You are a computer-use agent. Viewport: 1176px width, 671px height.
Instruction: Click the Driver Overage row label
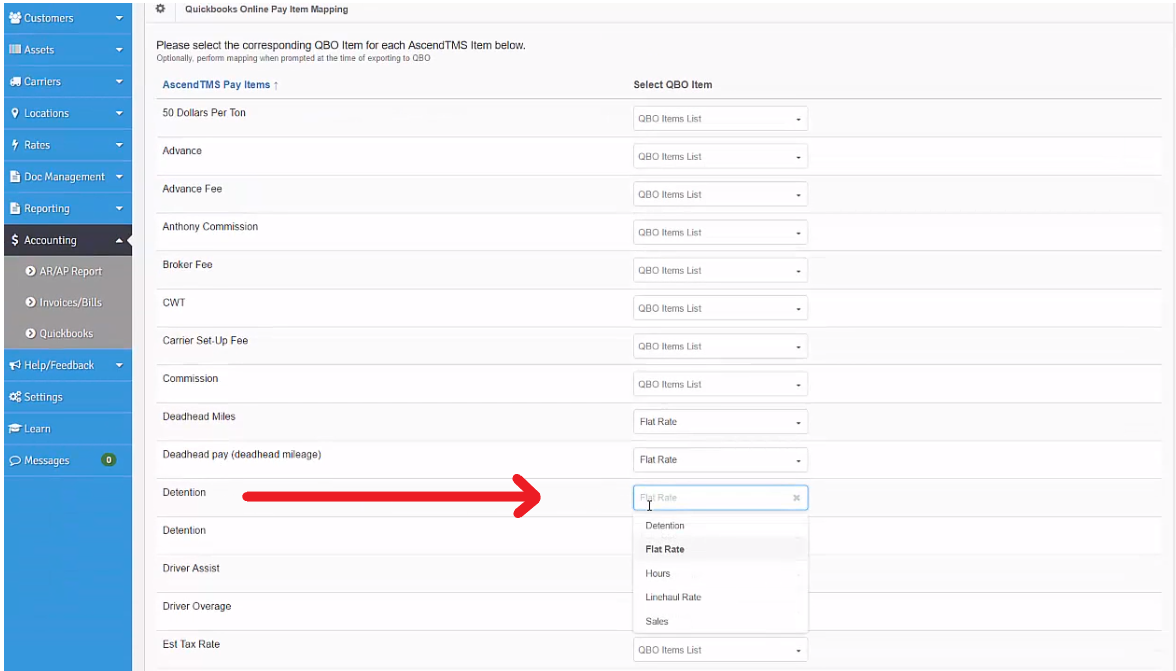pyautogui.click(x=196, y=607)
